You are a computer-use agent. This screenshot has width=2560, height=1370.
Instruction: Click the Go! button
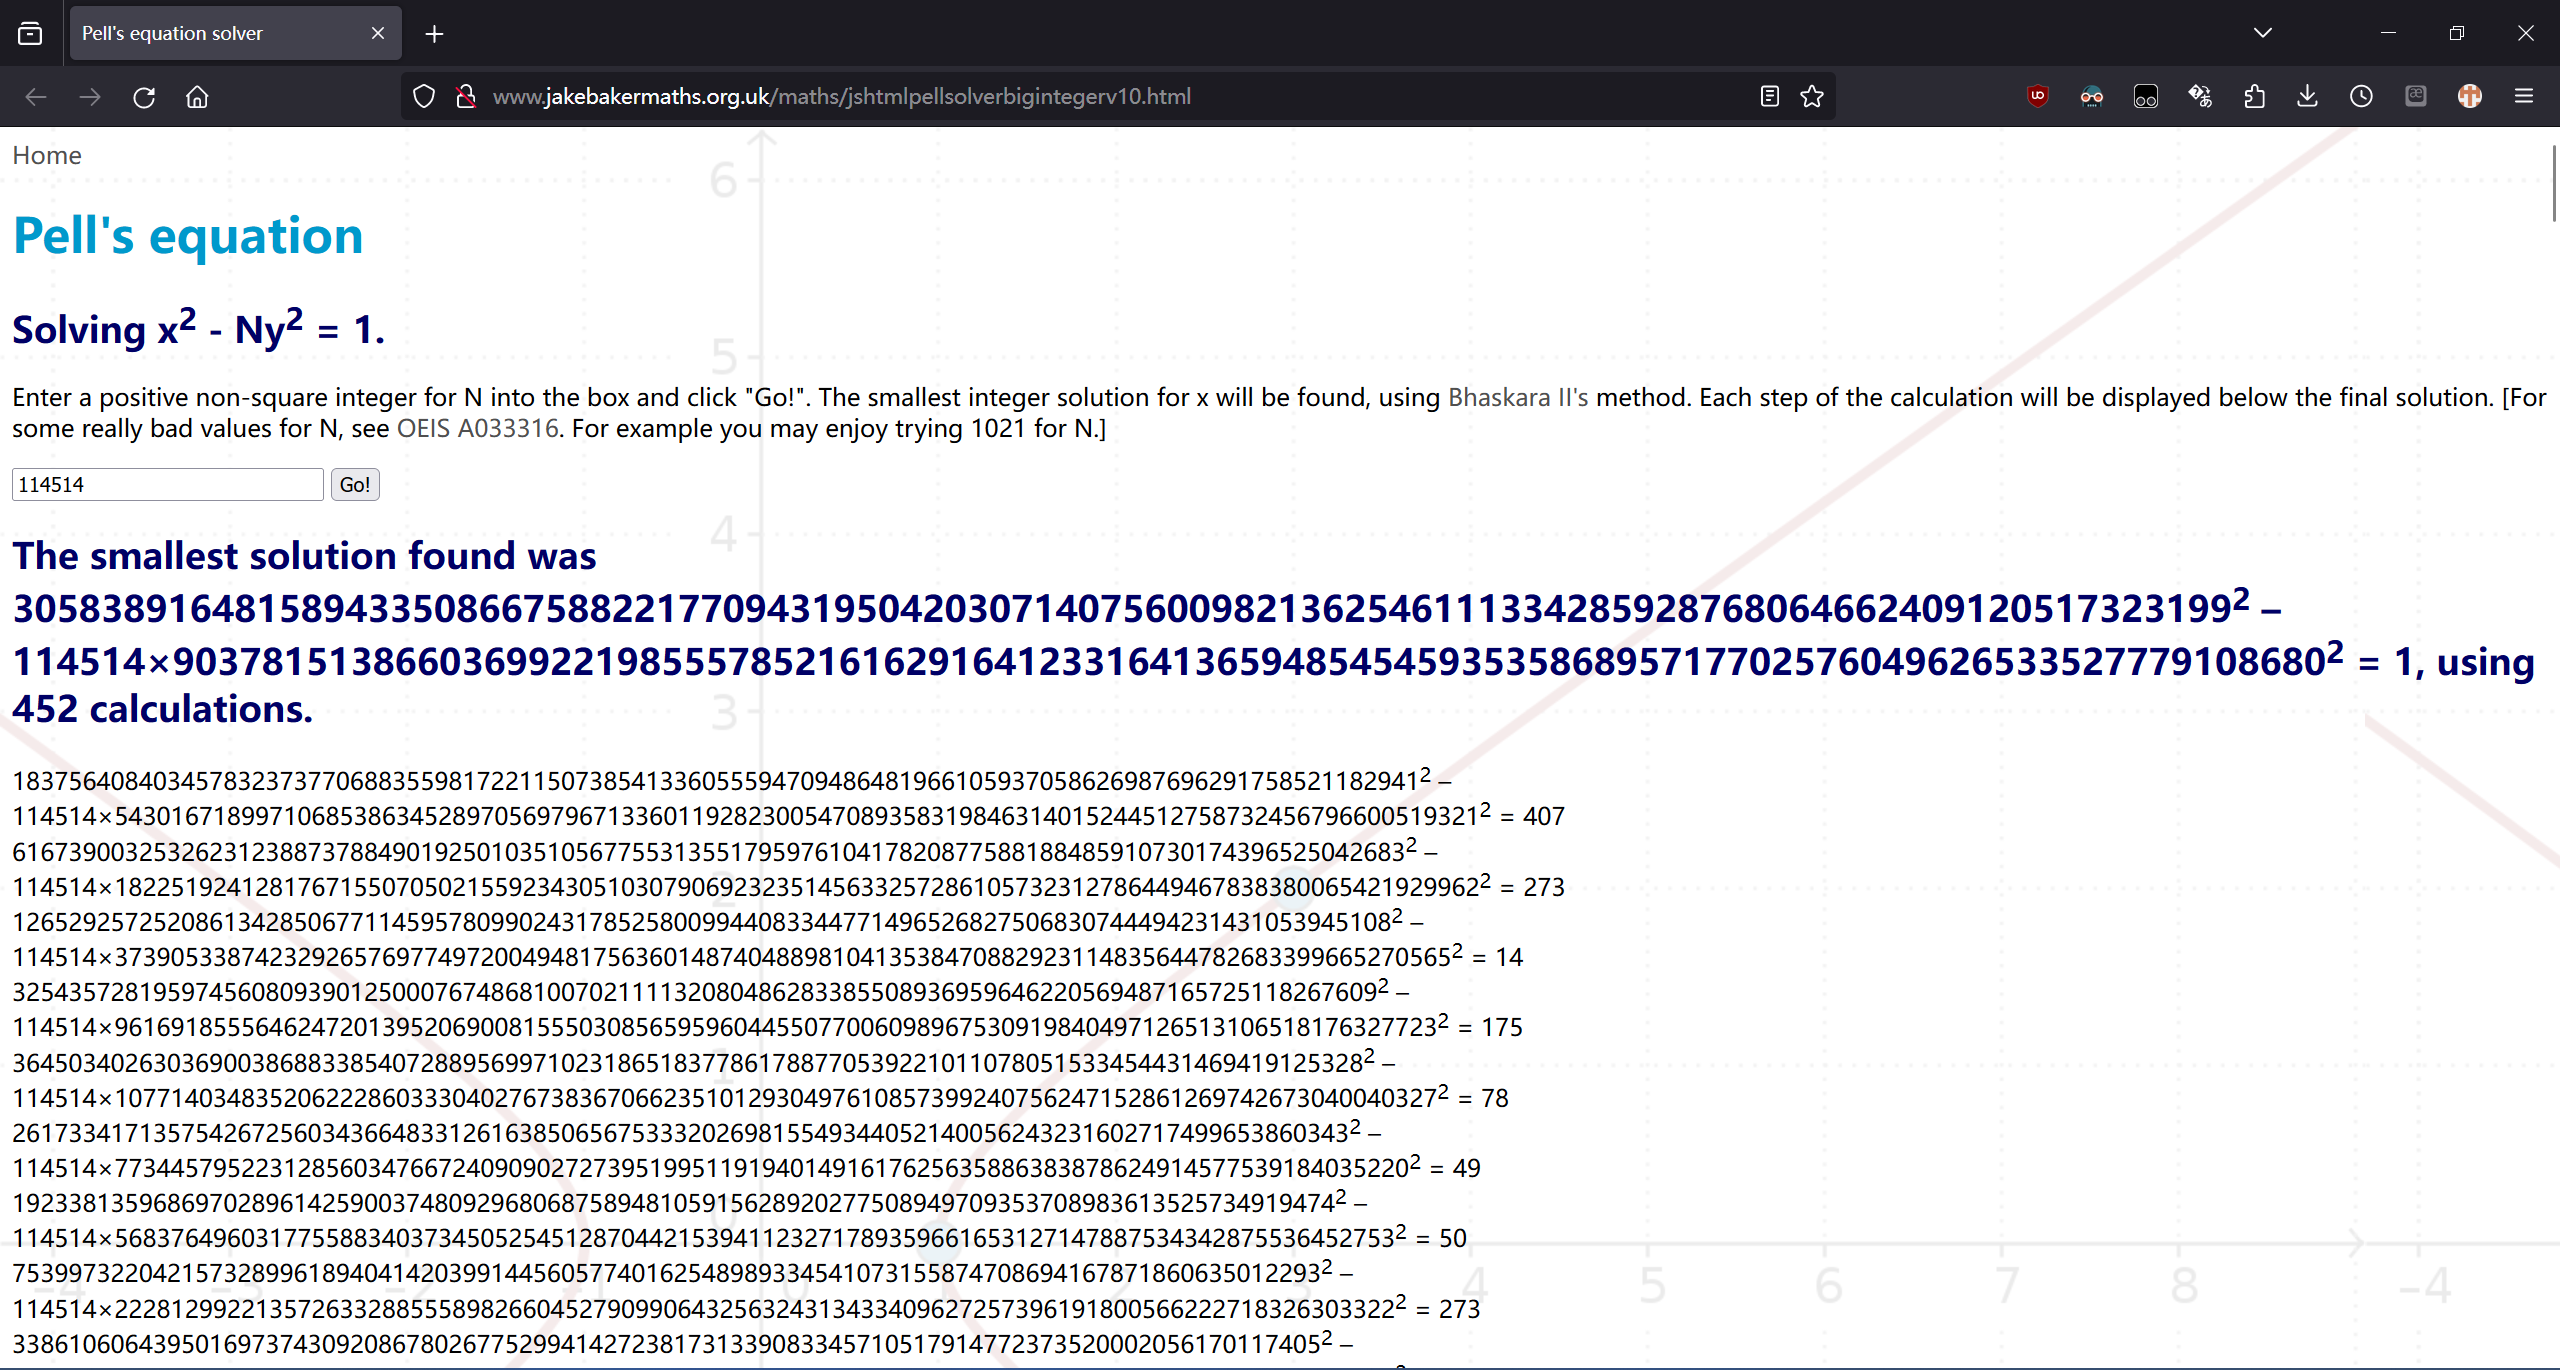355,485
